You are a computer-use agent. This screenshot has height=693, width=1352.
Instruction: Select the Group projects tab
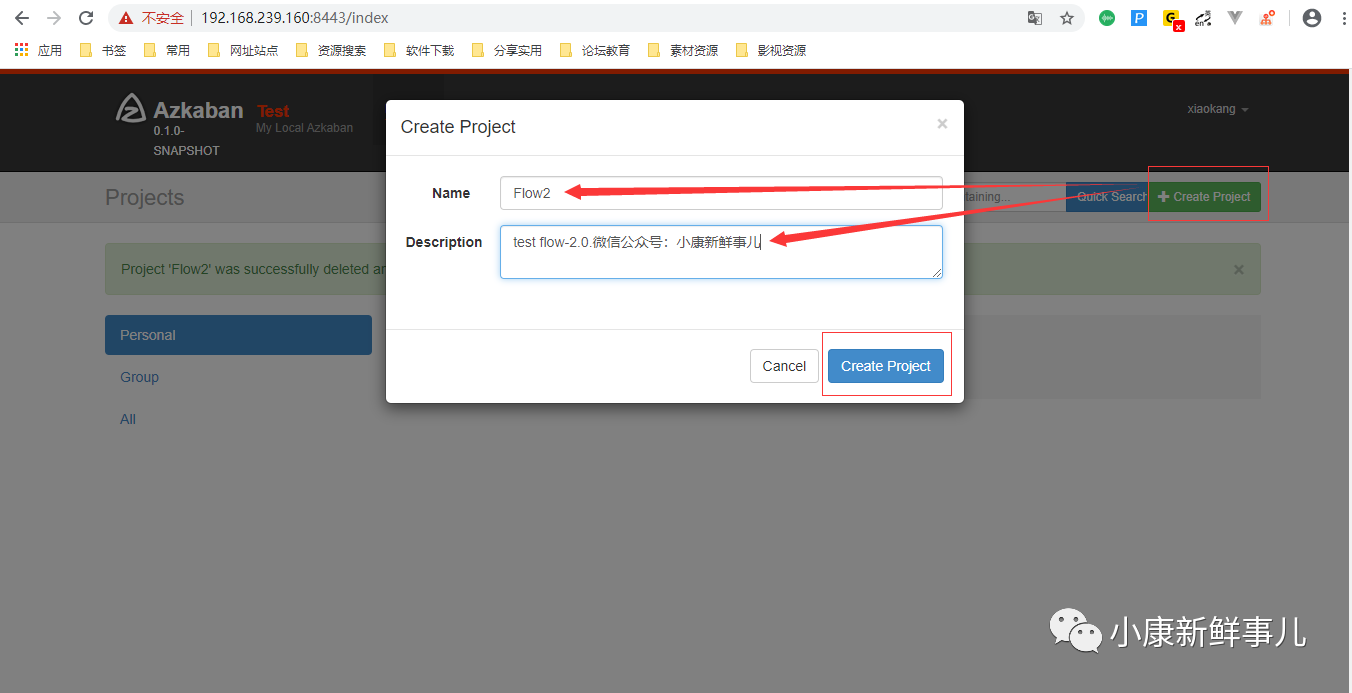[x=238, y=377]
